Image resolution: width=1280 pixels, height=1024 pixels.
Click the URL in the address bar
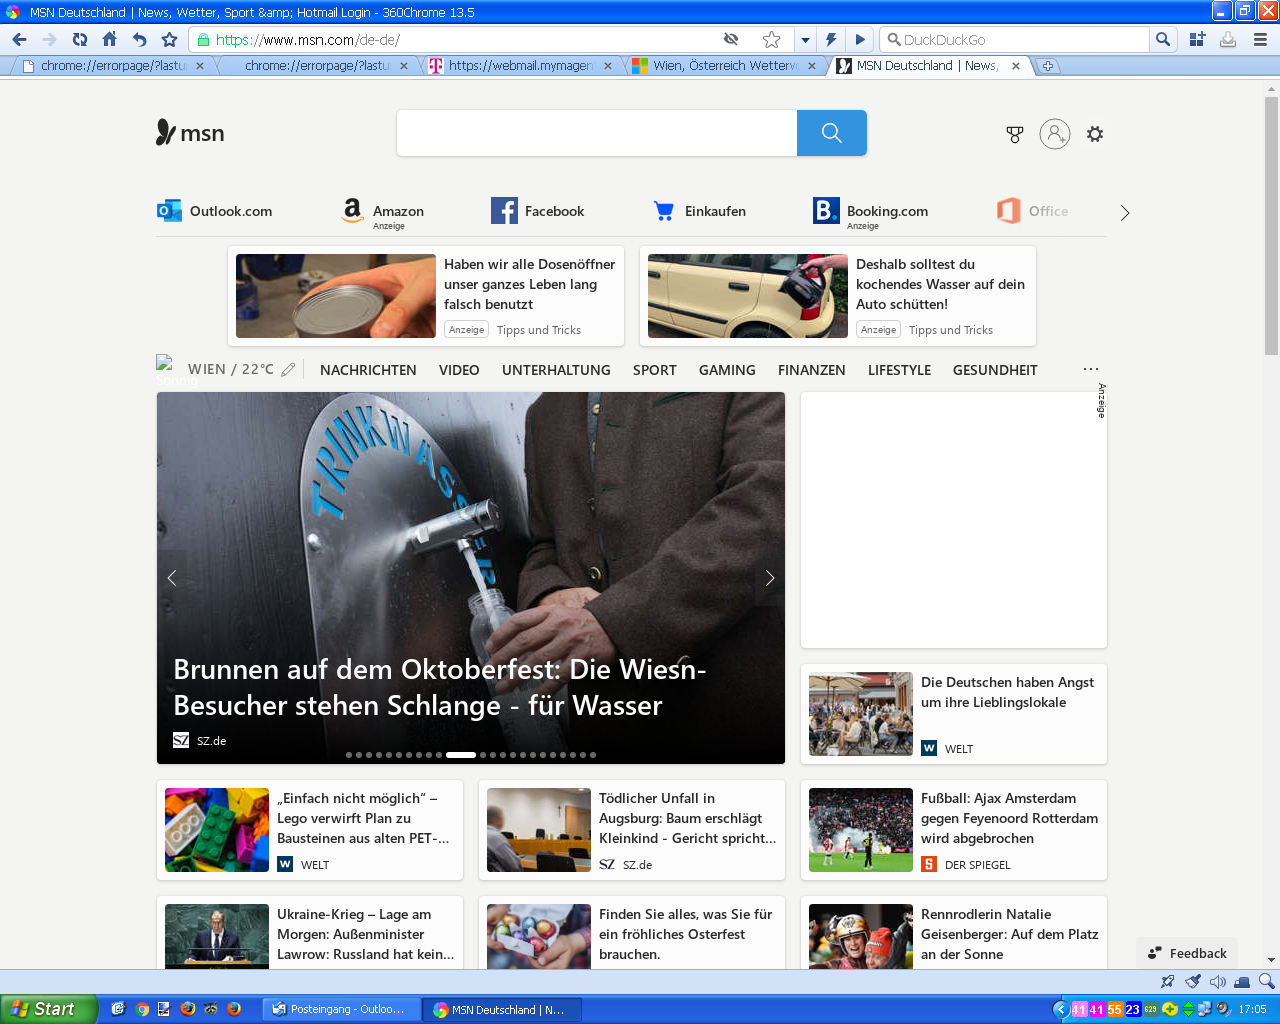308,40
